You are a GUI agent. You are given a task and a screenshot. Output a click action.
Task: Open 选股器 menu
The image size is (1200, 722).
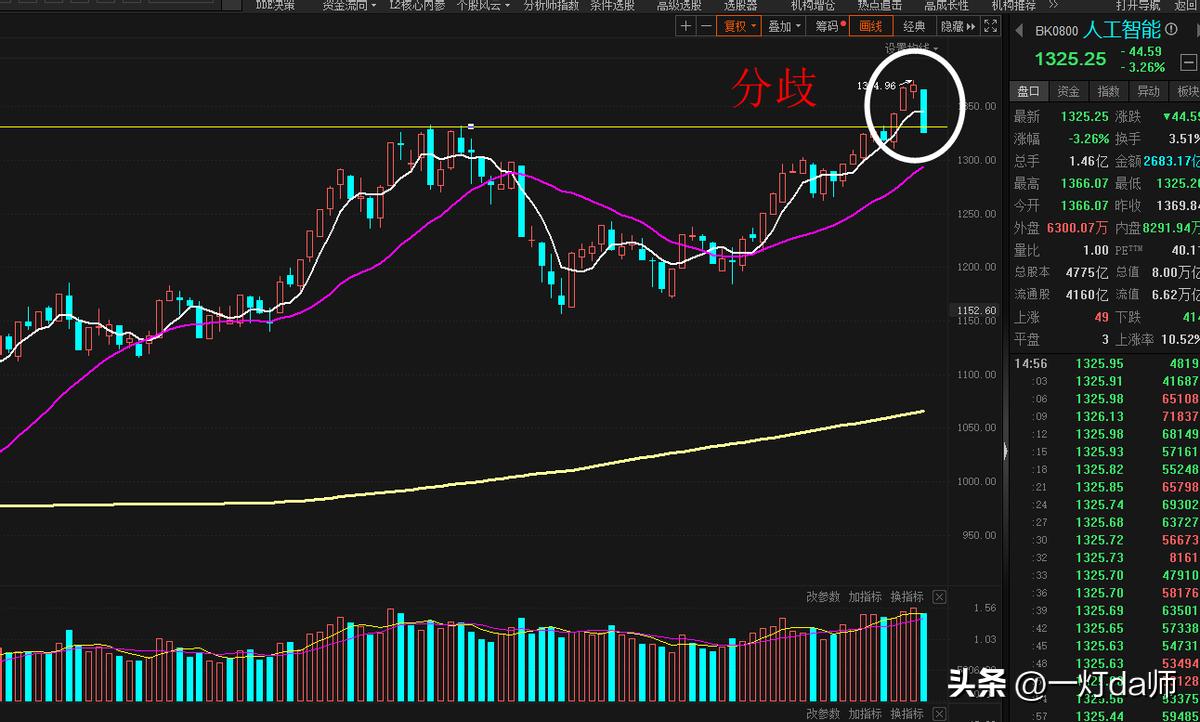[740, 6]
